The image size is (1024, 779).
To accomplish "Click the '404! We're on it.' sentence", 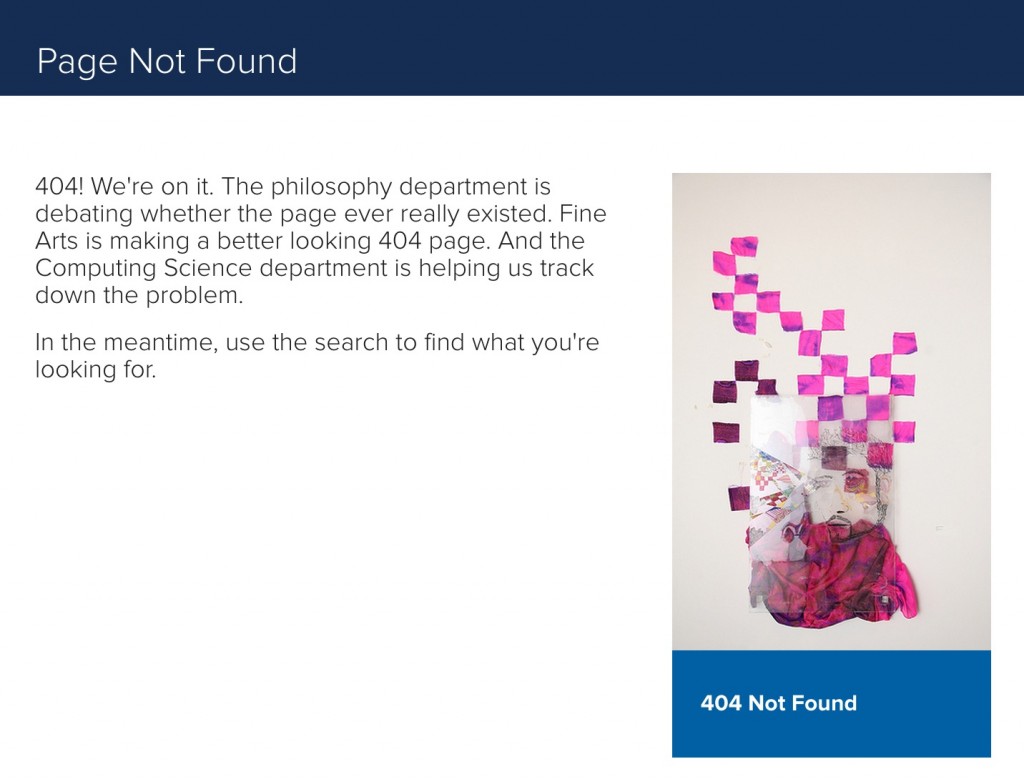I will click(x=124, y=187).
